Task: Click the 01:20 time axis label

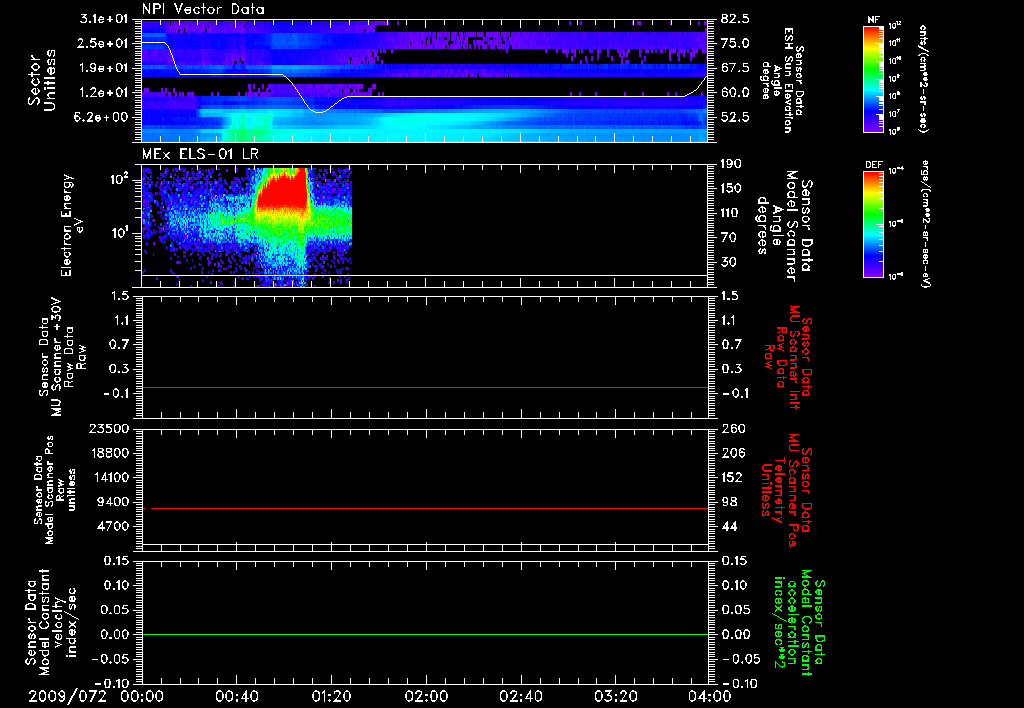Action: [x=331, y=696]
